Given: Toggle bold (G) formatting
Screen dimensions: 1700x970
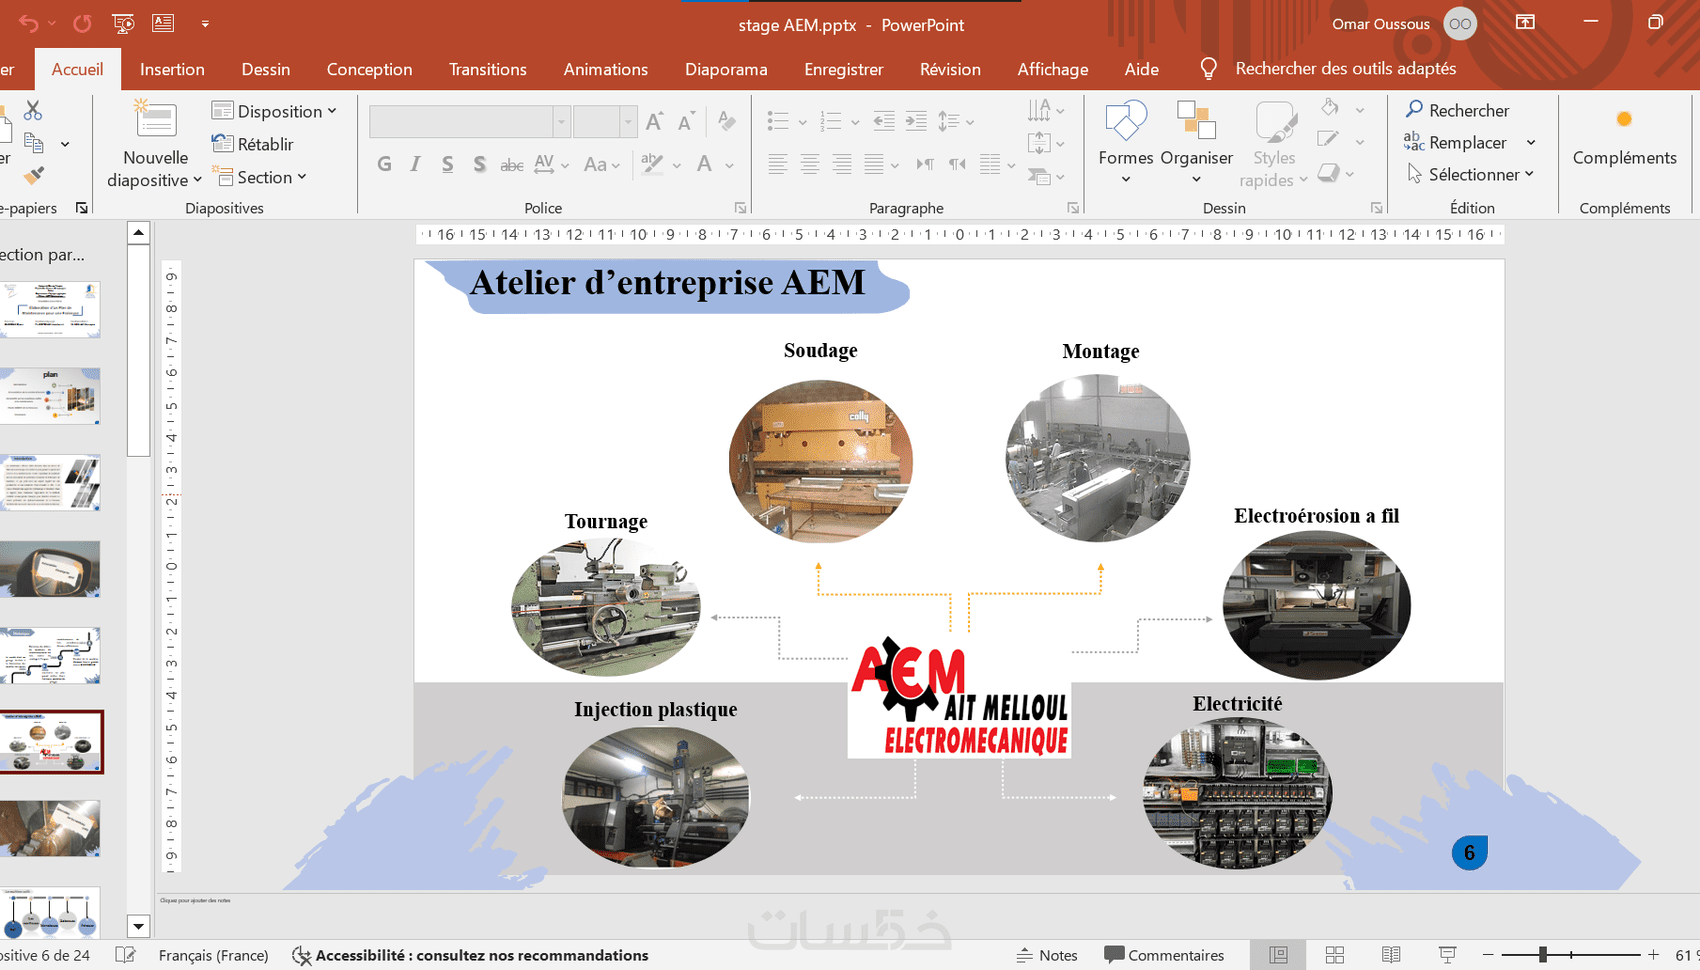Looking at the screenshot, I should coord(384,164).
